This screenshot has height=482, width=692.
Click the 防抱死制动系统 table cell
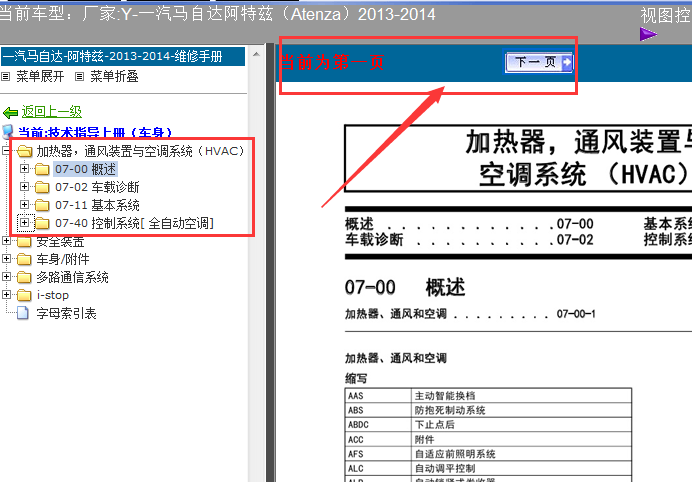(x=521, y=410)
